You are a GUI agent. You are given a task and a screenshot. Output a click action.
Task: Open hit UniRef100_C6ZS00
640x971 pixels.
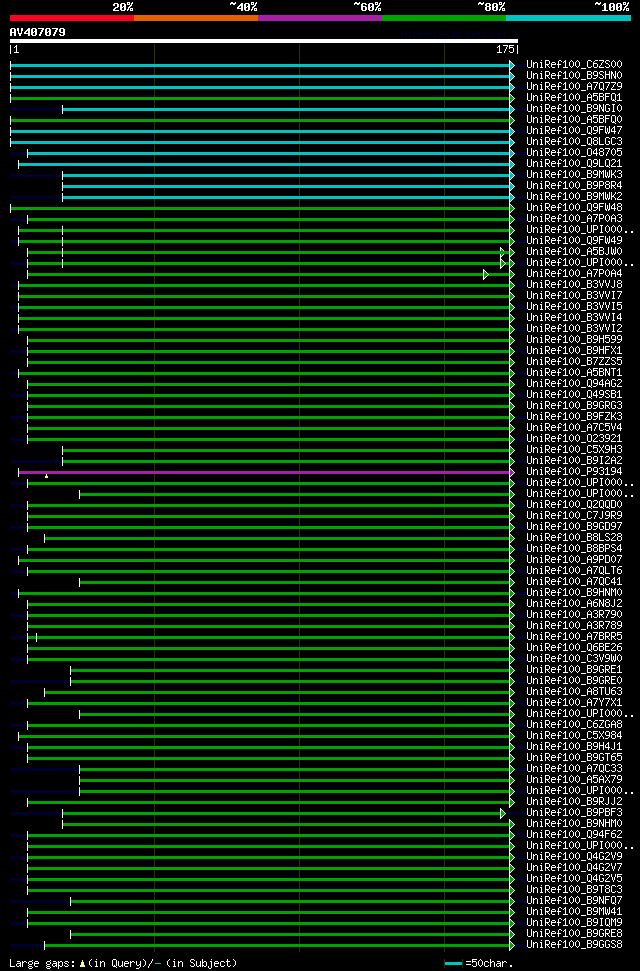pos(574,64)
